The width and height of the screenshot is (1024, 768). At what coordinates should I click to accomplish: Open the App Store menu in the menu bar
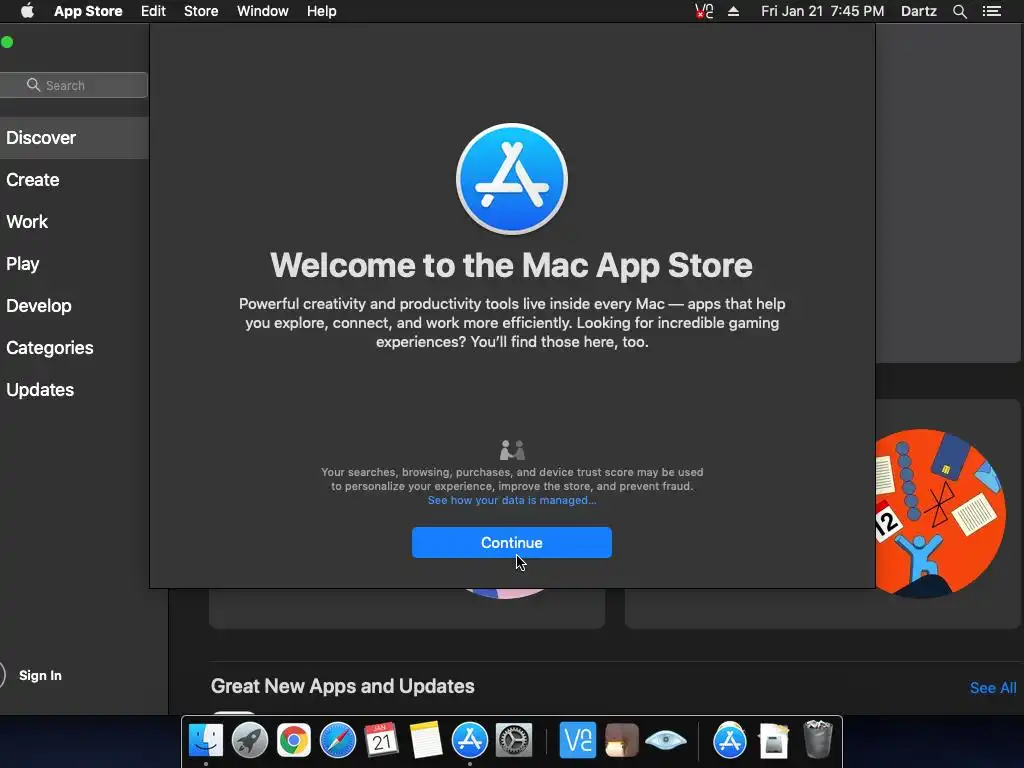[x=88, y=11]
